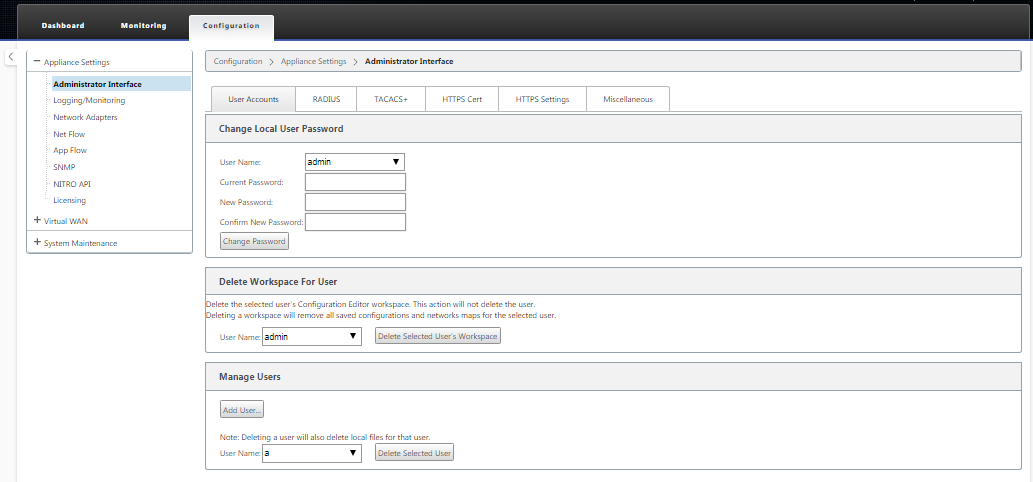Collapse the Appliance Settings tree section
This screenshot has width=1033, height=482.
(37, 62)
